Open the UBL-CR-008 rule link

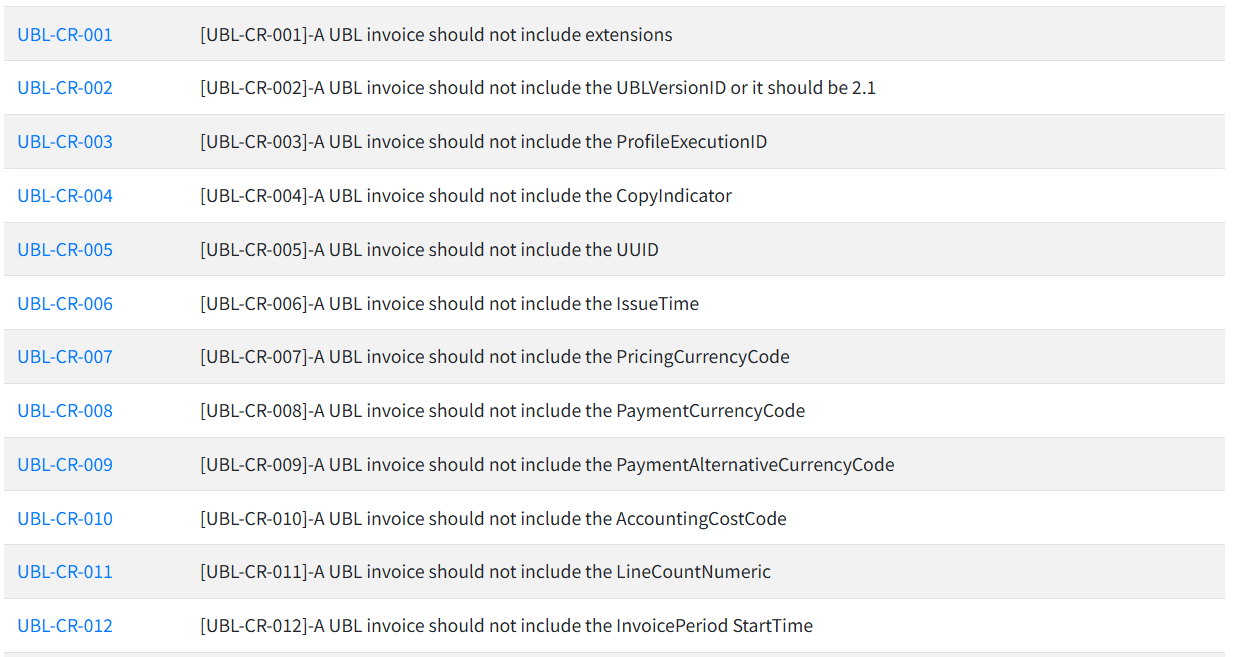pyautogui.click(x=65, y=411)
